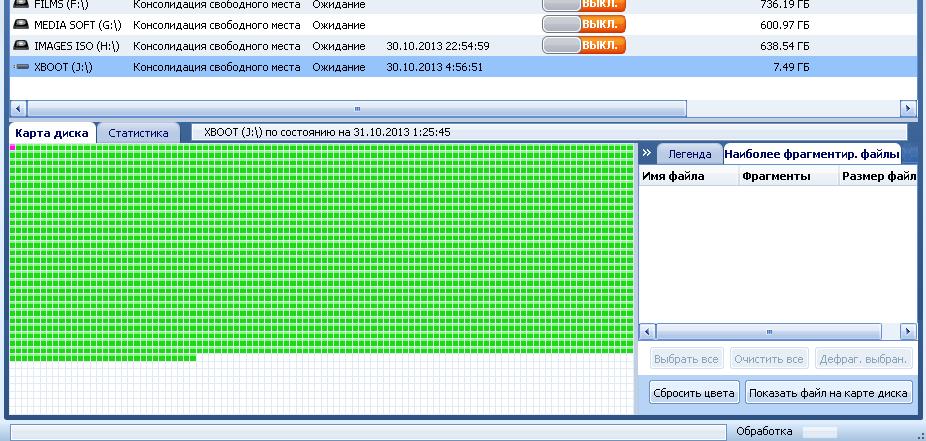Click the 638.54 ГБ size value
Viewport: 926px width, 441px height.
785,45
